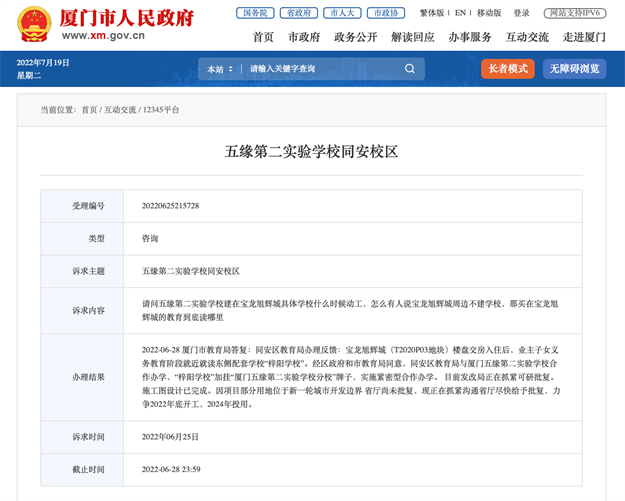This screenshot has height=501, width=625.
Task: Open 市政府 navigation menu
Action: click(304, 37)
